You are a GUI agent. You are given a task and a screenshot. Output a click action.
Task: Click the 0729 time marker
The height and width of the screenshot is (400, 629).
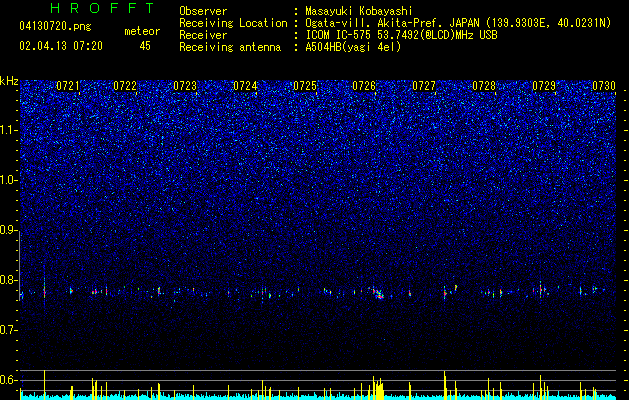[544, 86]
